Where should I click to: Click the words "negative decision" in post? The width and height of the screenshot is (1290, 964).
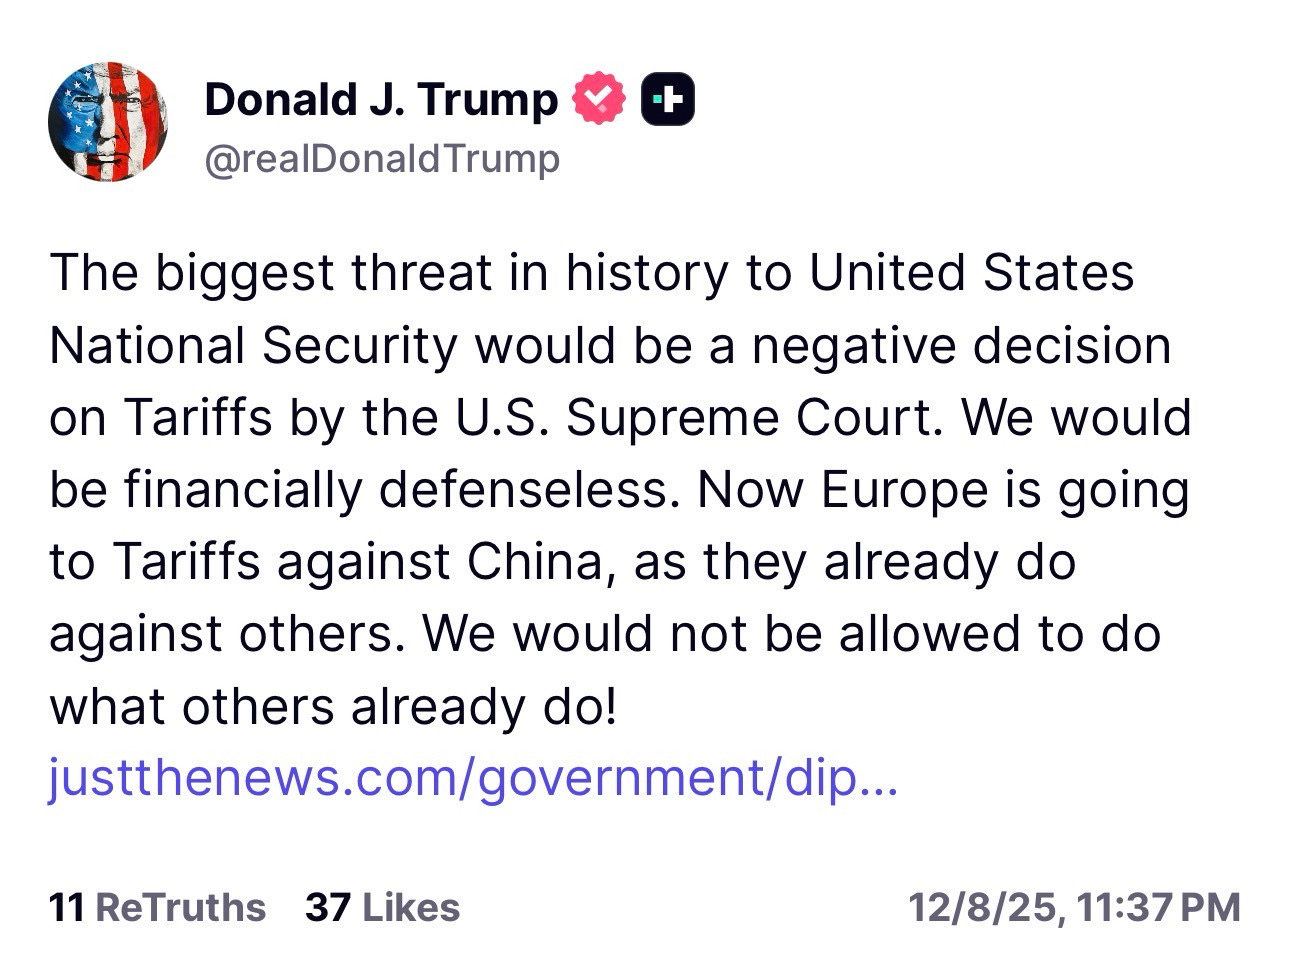961,345
